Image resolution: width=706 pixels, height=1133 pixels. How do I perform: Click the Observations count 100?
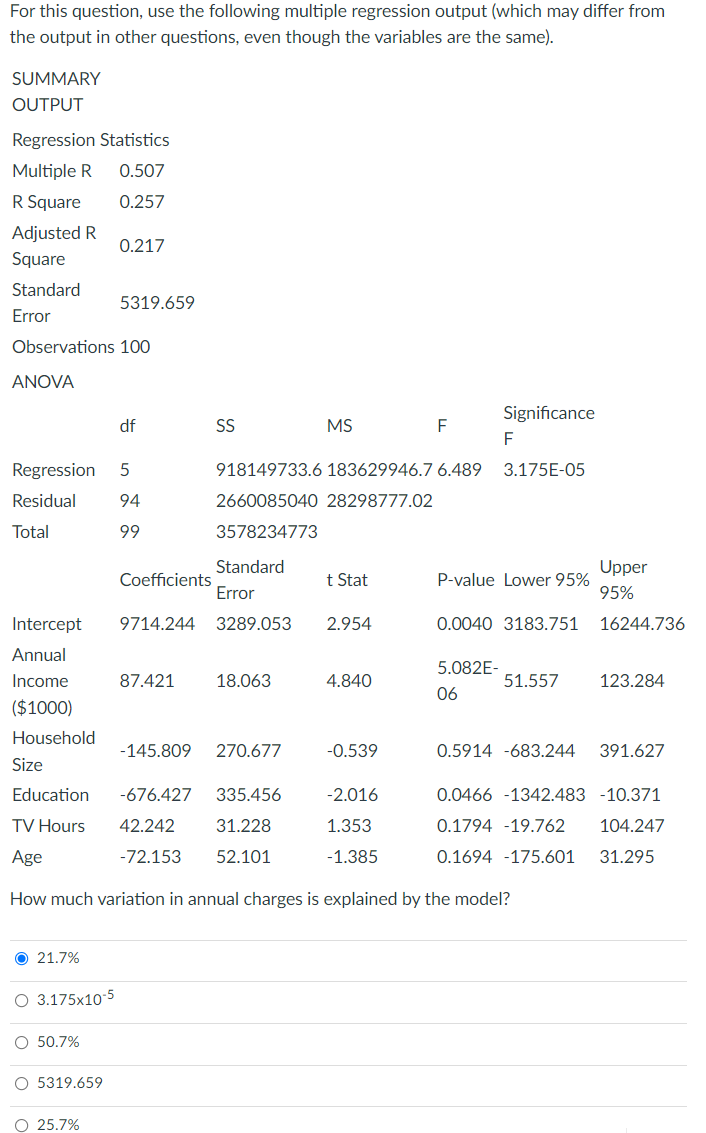click(x=136, y=347)
